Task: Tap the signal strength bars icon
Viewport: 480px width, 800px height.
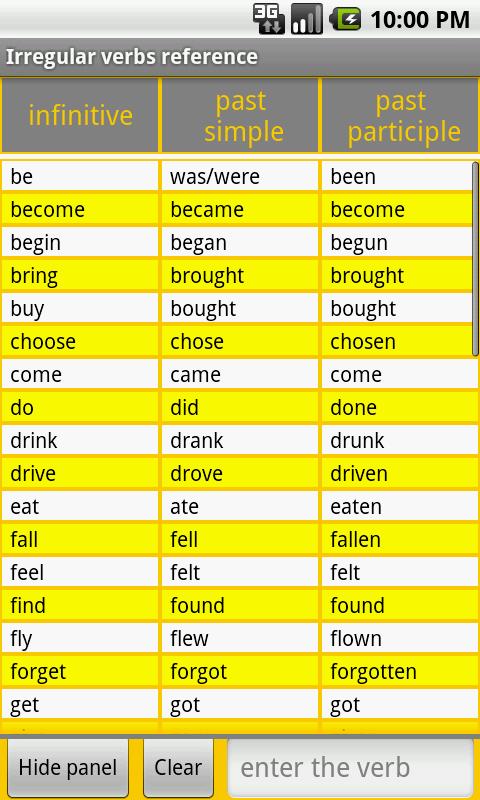Action: [x=307, y=19]
